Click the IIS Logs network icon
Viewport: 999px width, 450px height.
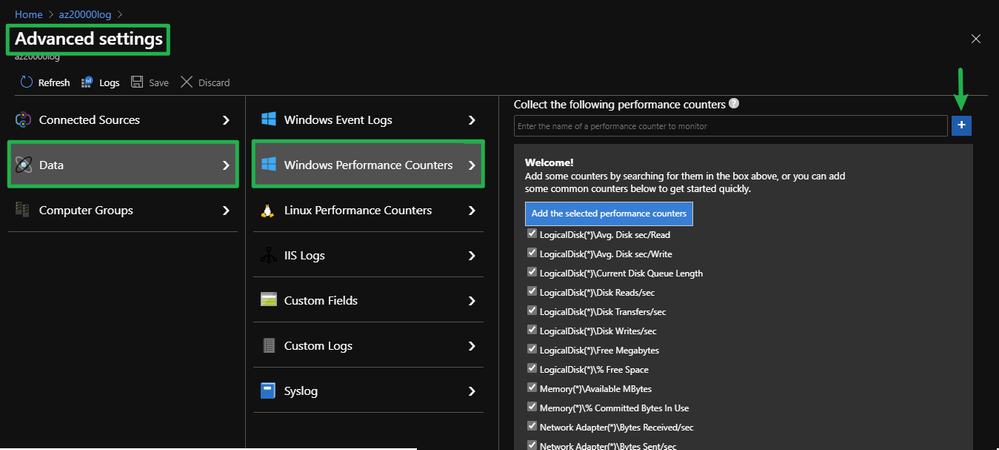pos(268,256)
